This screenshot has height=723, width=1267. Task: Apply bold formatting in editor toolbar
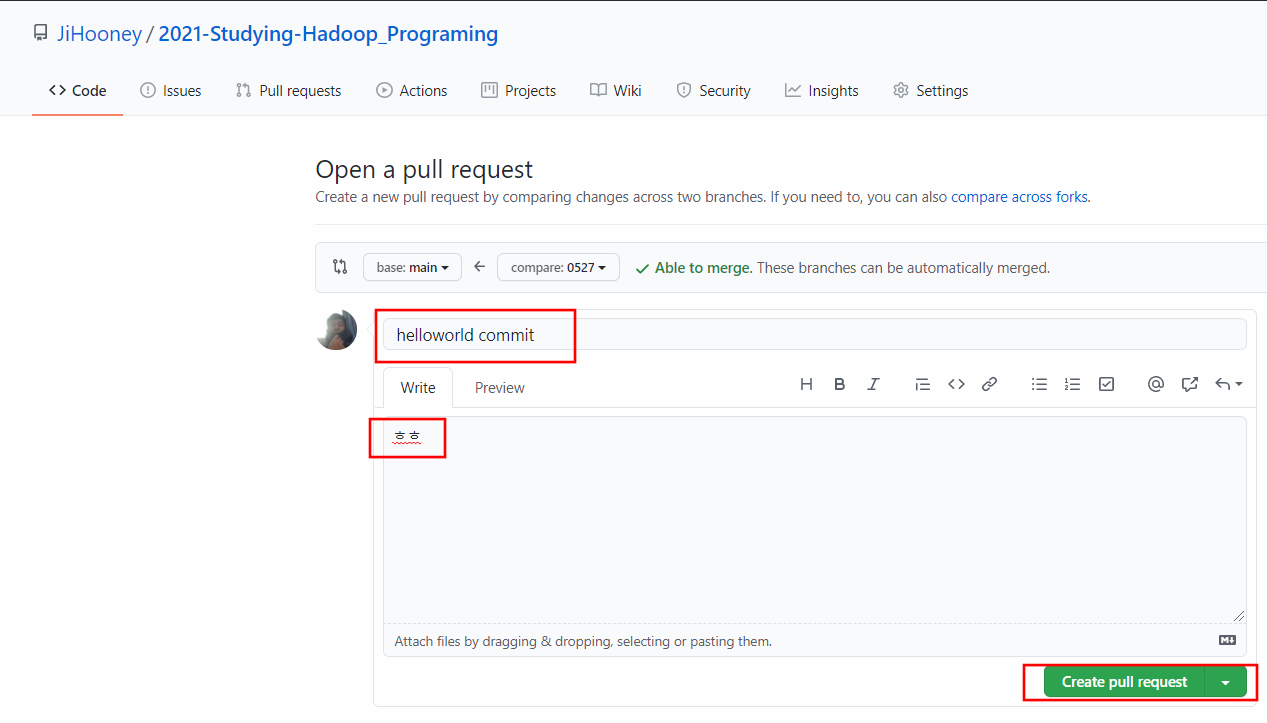840,384
